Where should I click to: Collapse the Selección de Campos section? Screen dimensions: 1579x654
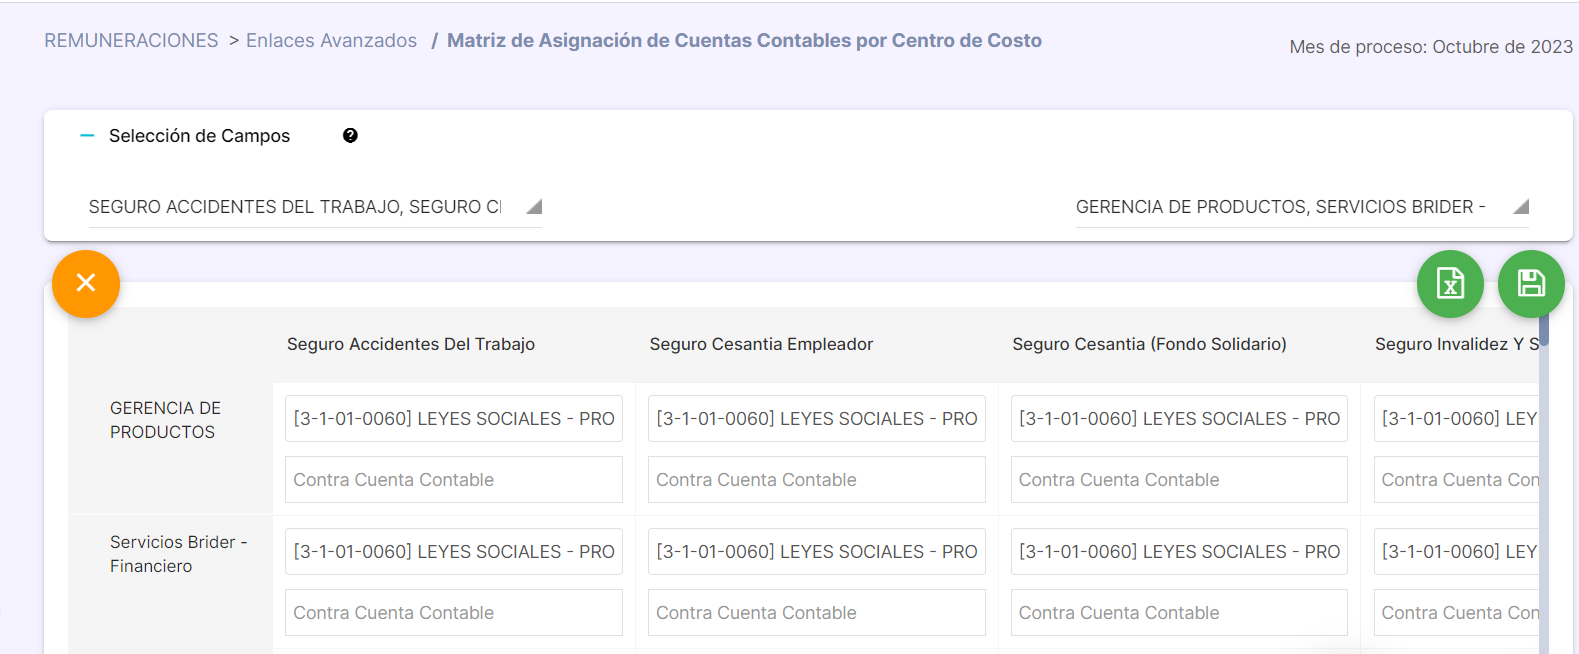click(87, 136)
